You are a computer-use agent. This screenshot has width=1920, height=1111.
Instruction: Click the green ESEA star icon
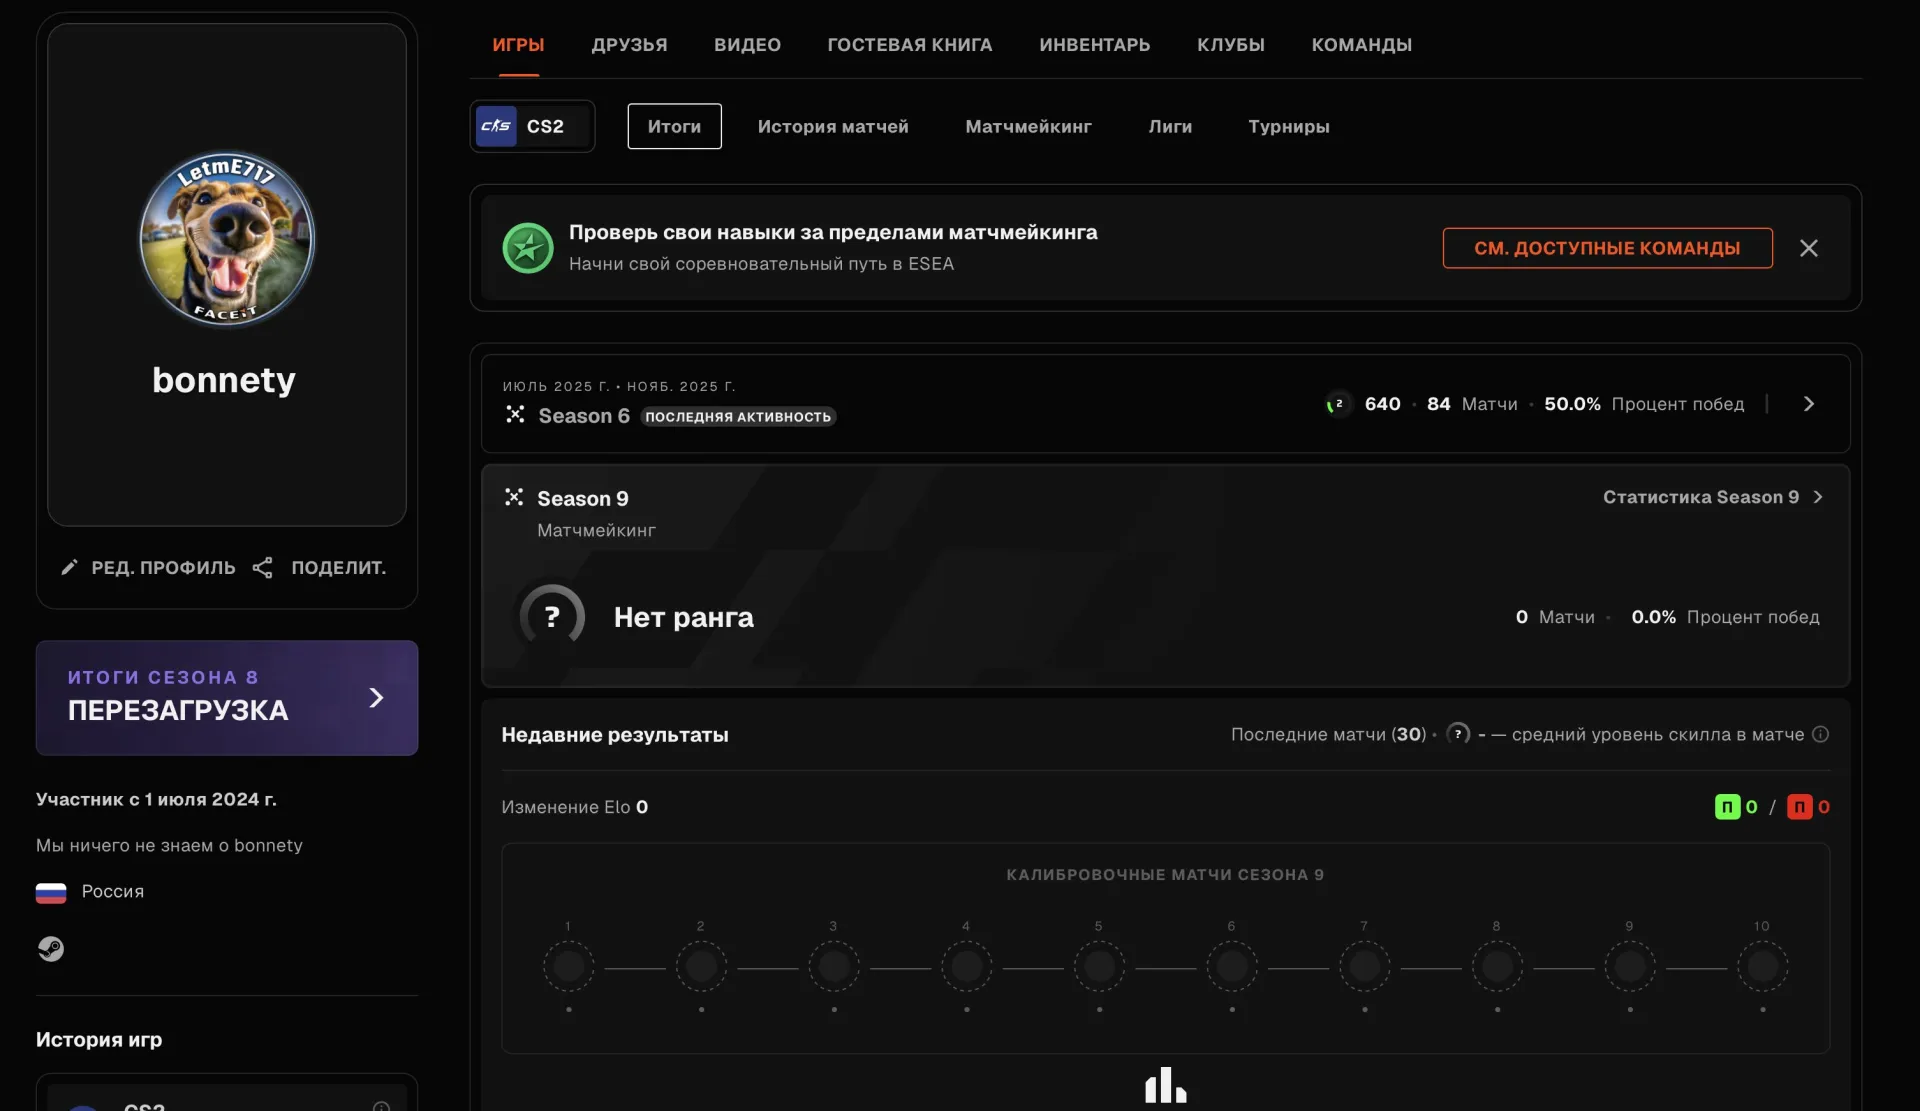point(528,248)
